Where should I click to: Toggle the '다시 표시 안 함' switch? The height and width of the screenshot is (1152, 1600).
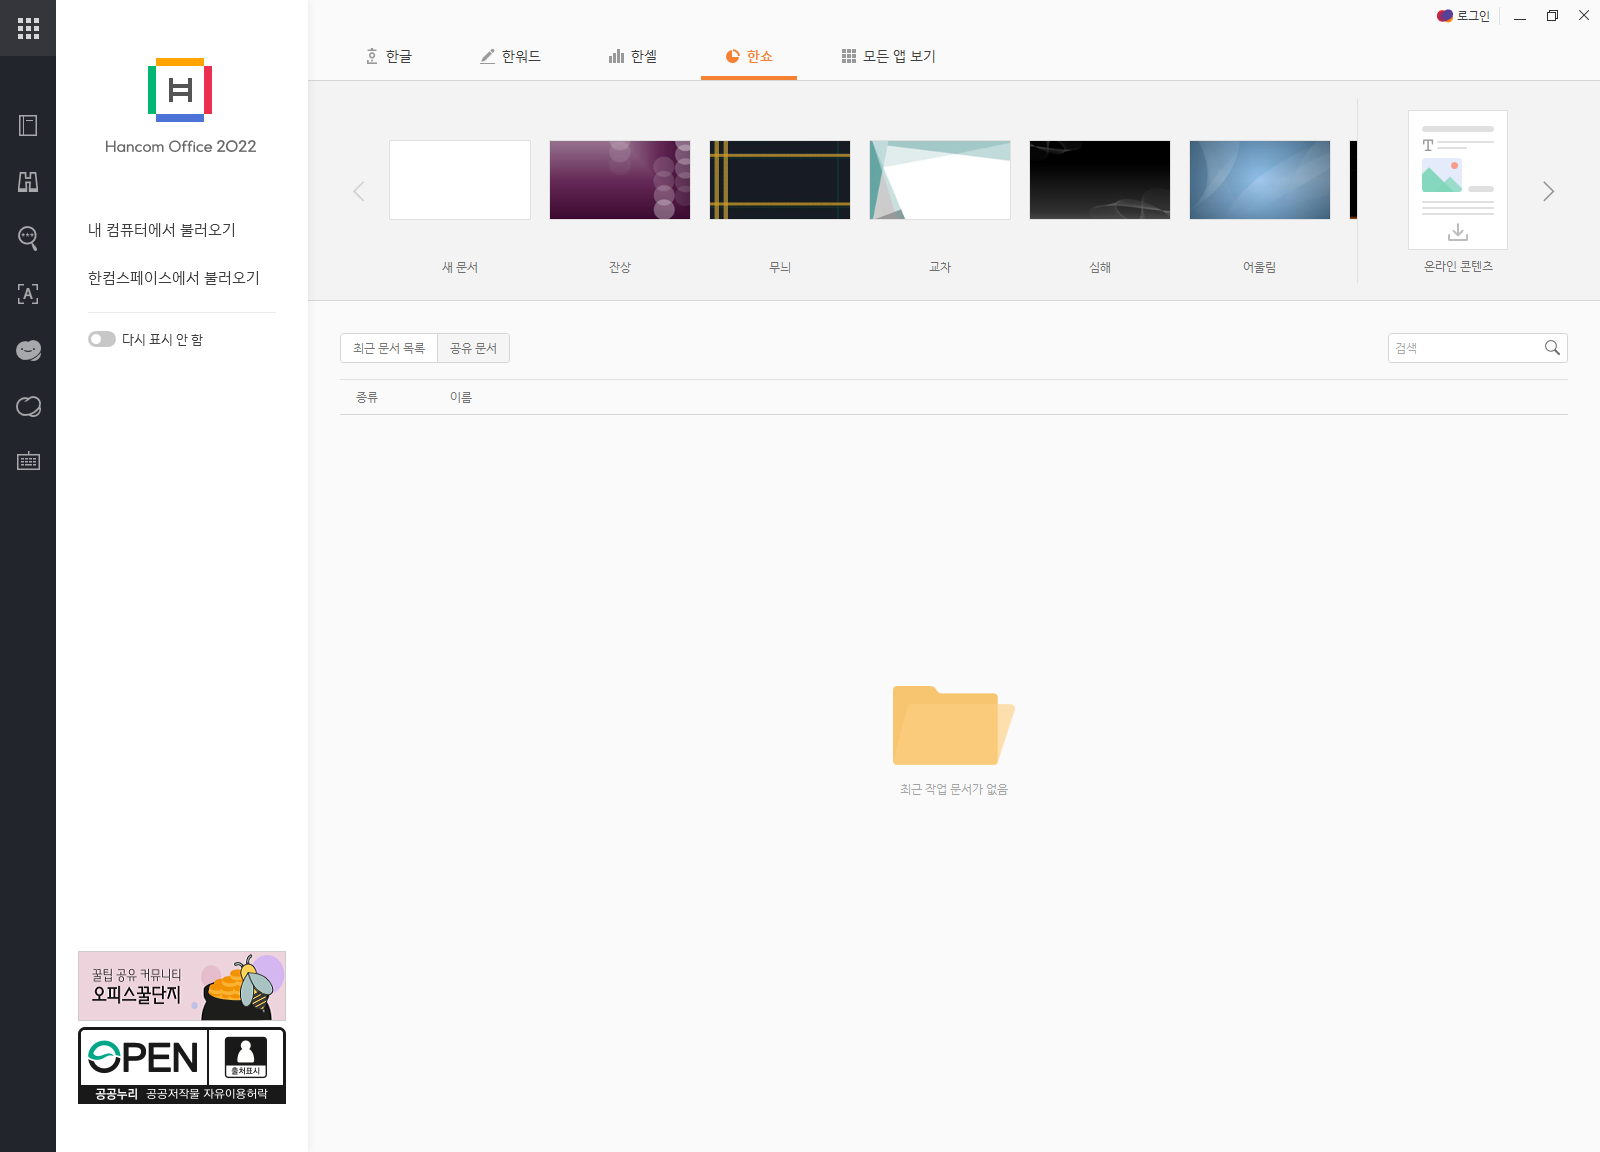coord(102,339)
